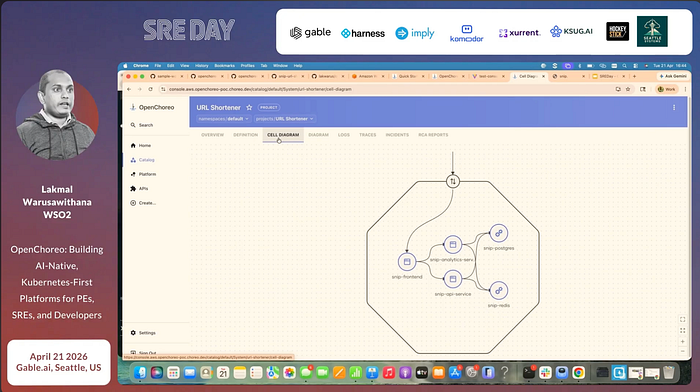Click Chrome's back navigation arrow
The image size is (700, 392).
(129, 89)
